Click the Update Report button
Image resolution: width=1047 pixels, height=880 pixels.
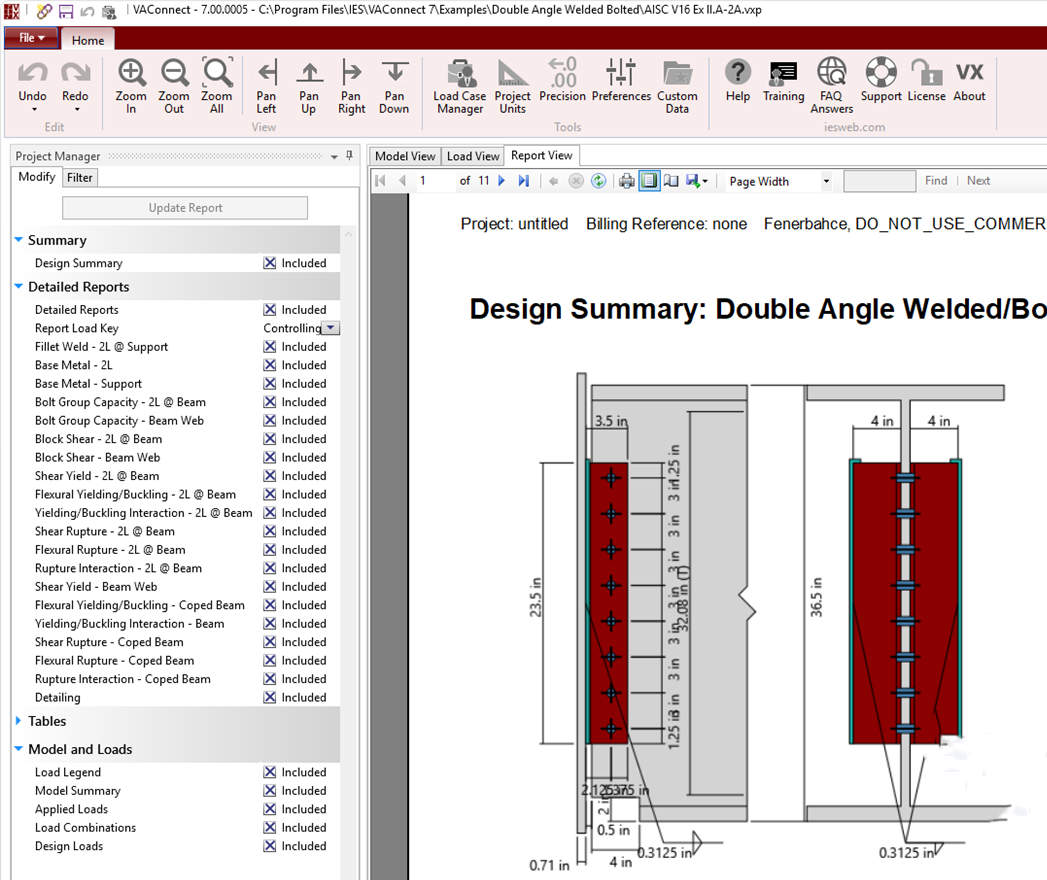point(184,207)
